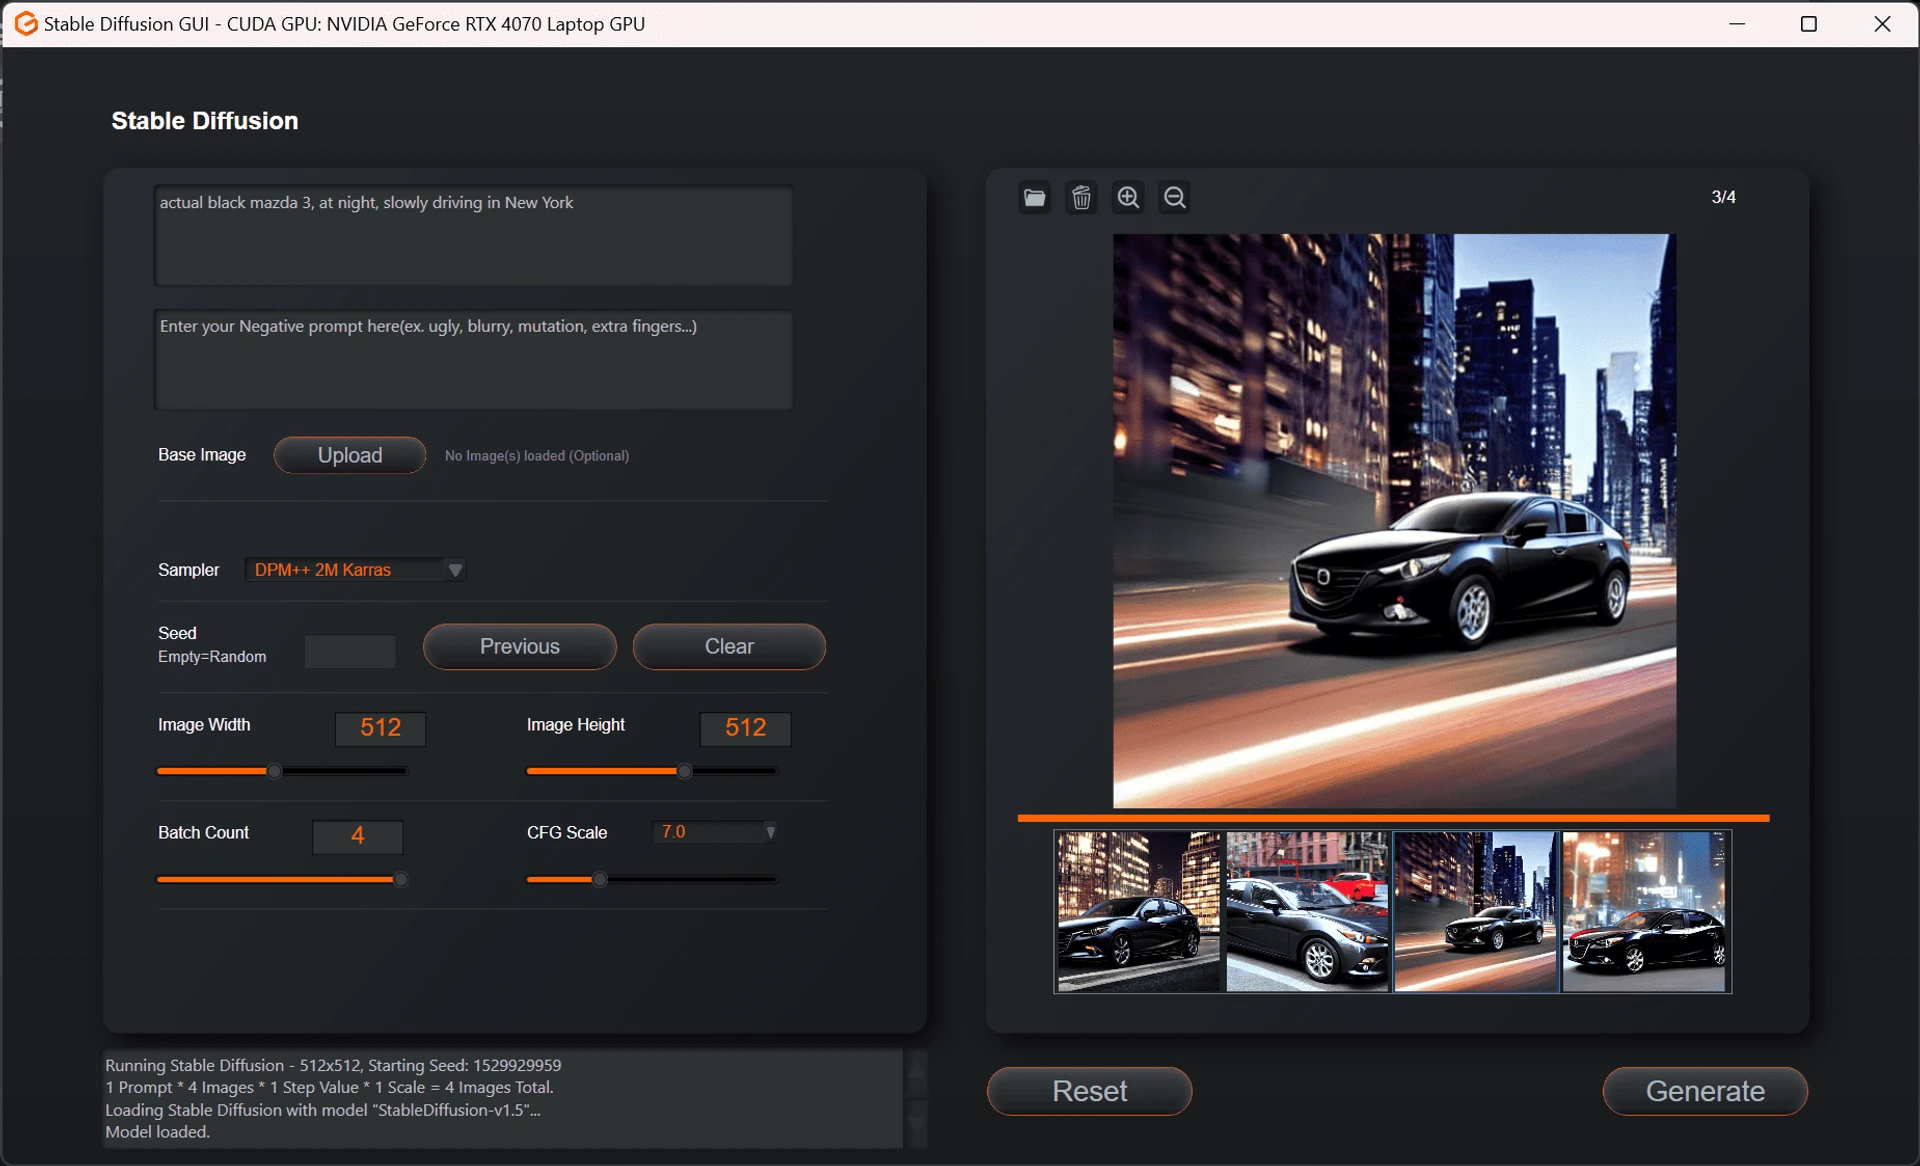Select the first thumbnail with black car
The width and height of the screenshot is (1920, 1166).
coord(1139,912)
